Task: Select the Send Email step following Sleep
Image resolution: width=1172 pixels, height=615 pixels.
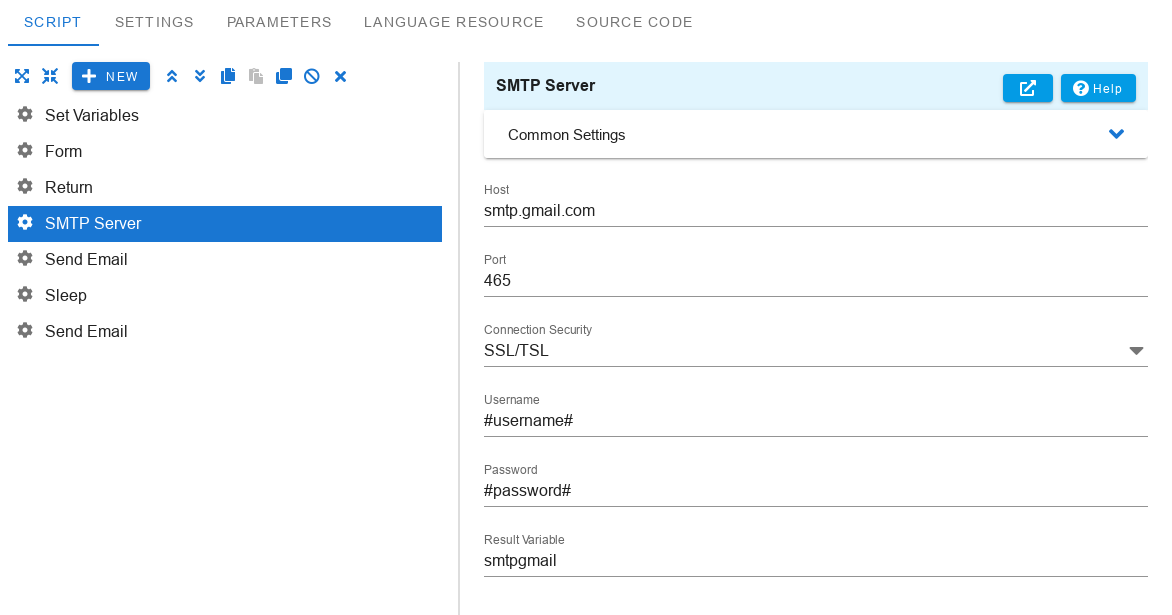Action: click(225, 331)
